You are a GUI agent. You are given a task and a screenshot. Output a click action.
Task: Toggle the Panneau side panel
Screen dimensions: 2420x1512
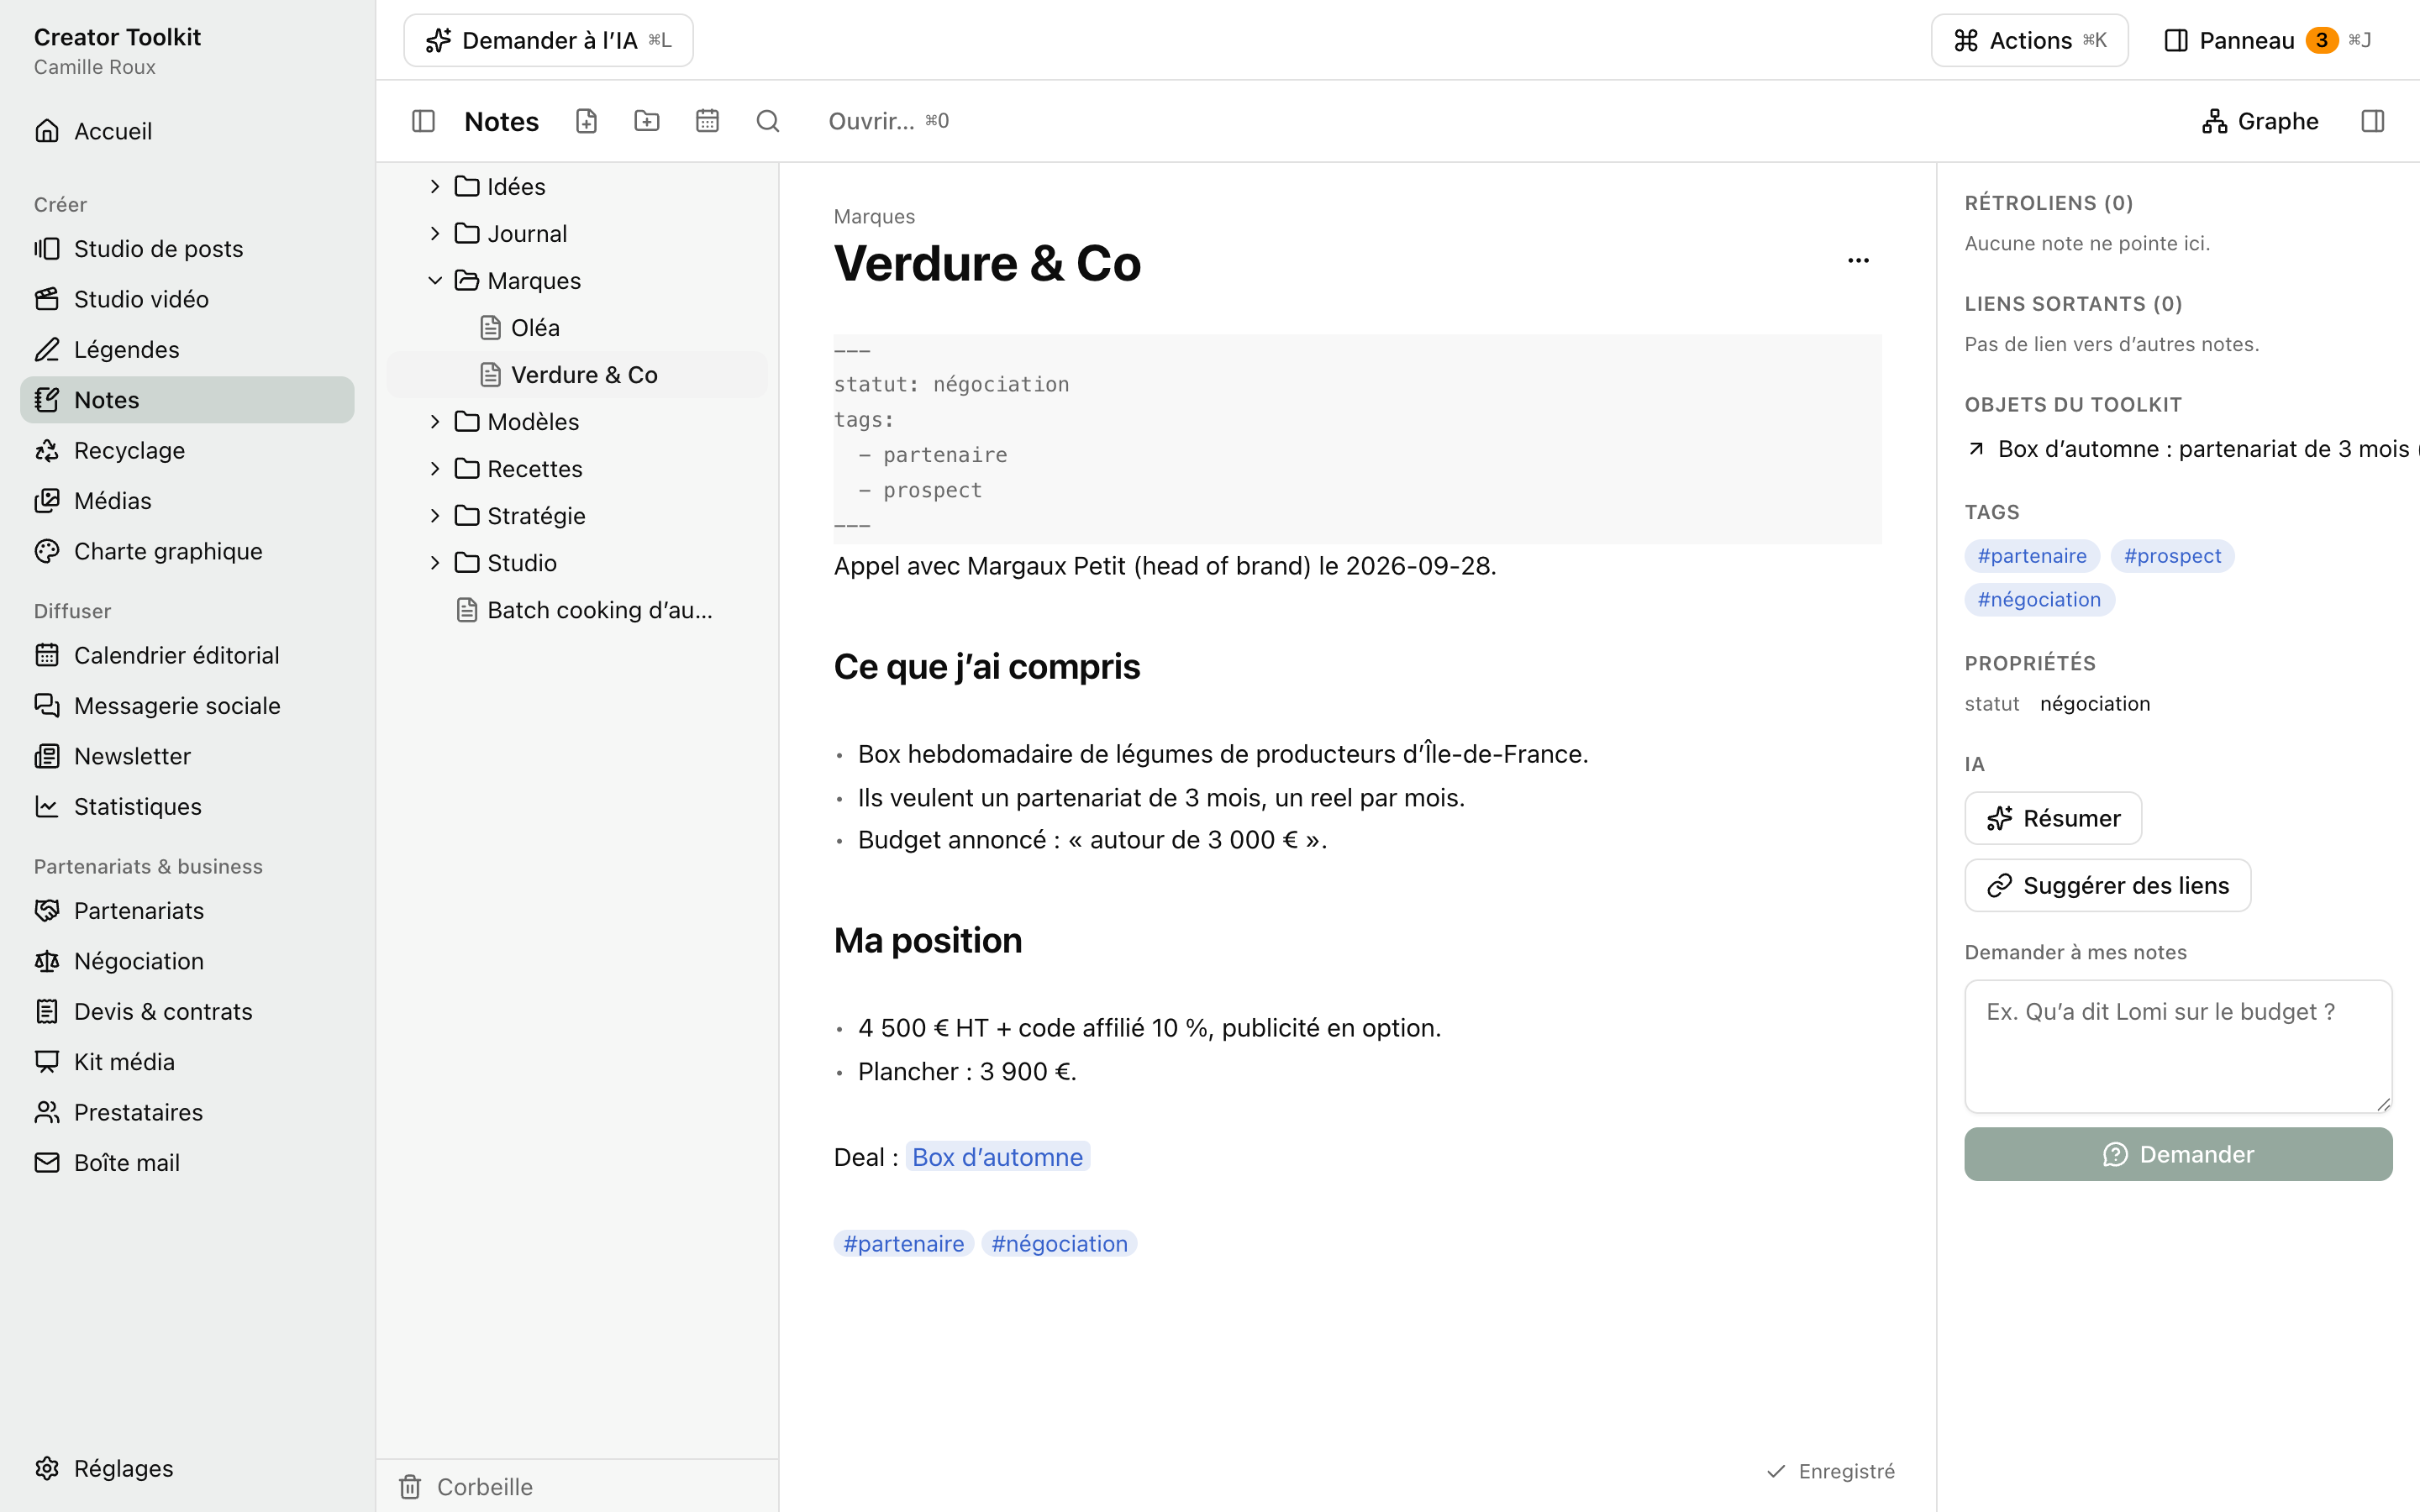tap(2267, 40)
